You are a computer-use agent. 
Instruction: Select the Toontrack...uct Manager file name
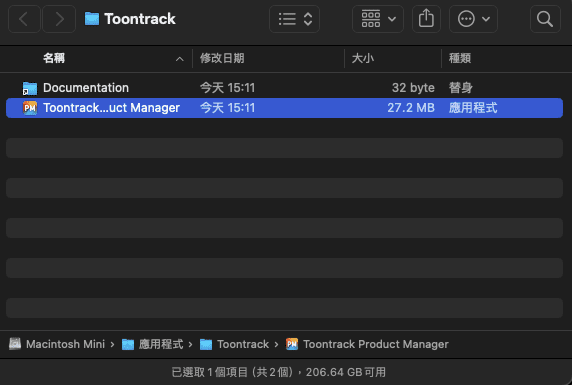pos(111,108)
